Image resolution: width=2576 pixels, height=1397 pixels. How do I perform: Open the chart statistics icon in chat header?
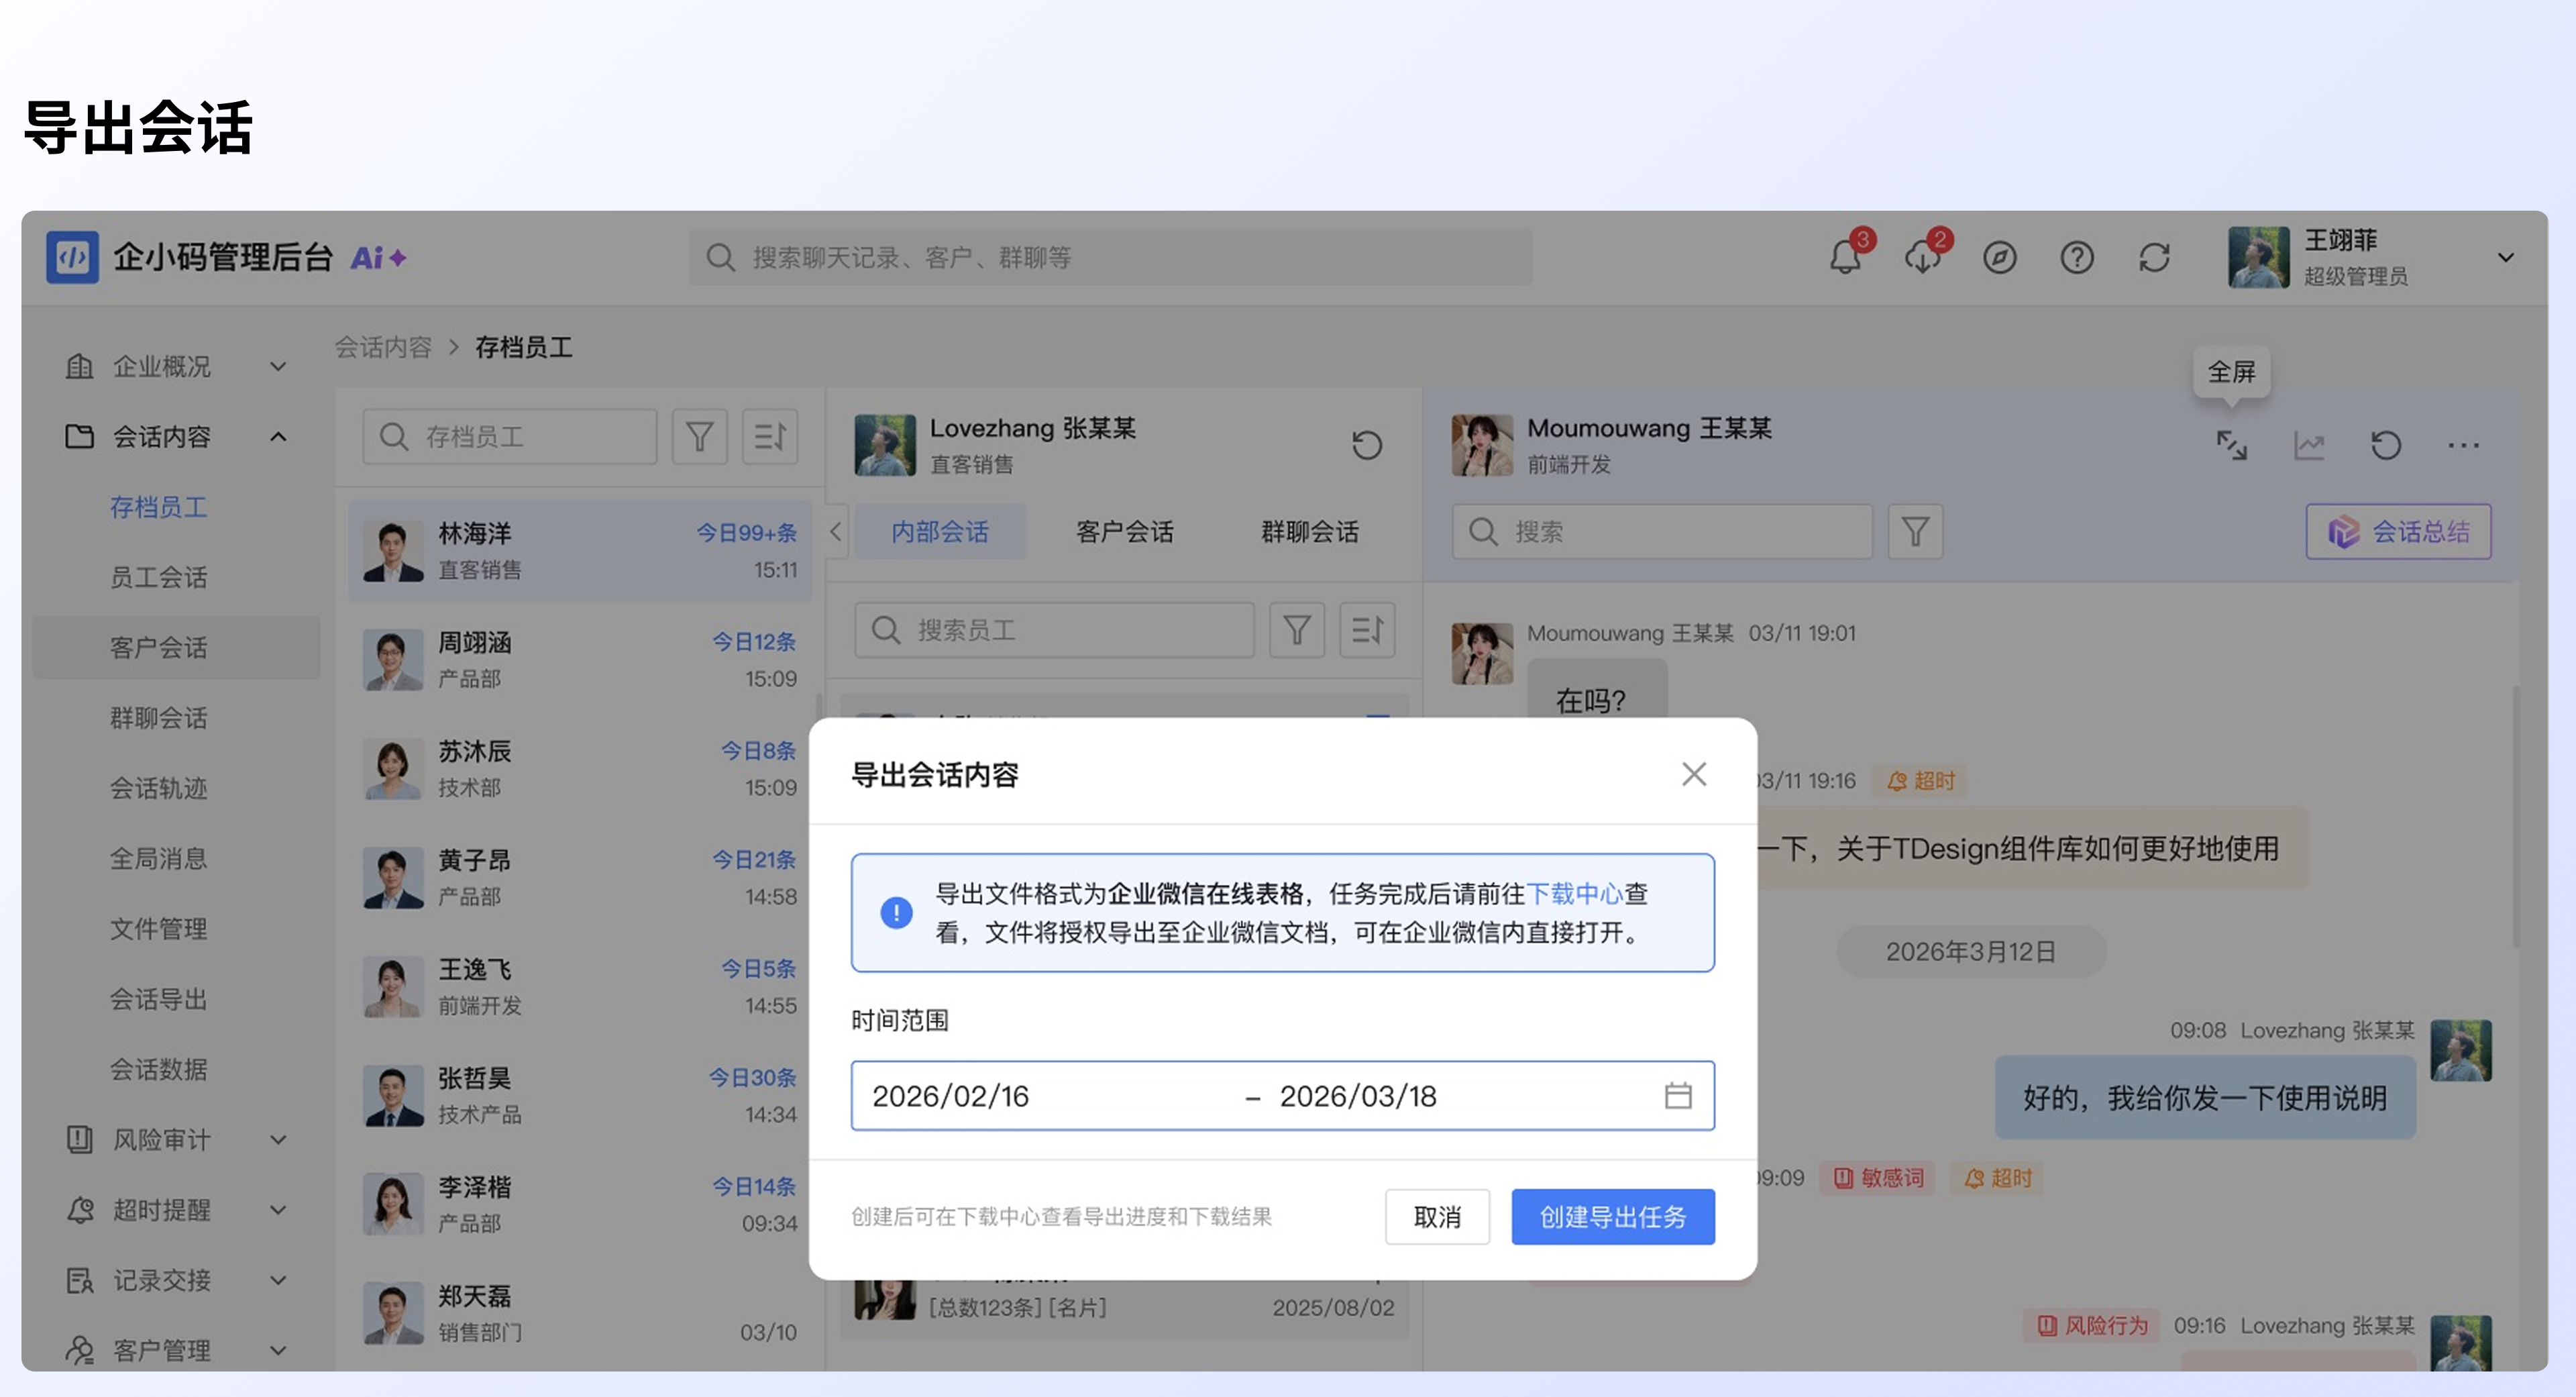pyautogui.click(x=2309, y=445)
